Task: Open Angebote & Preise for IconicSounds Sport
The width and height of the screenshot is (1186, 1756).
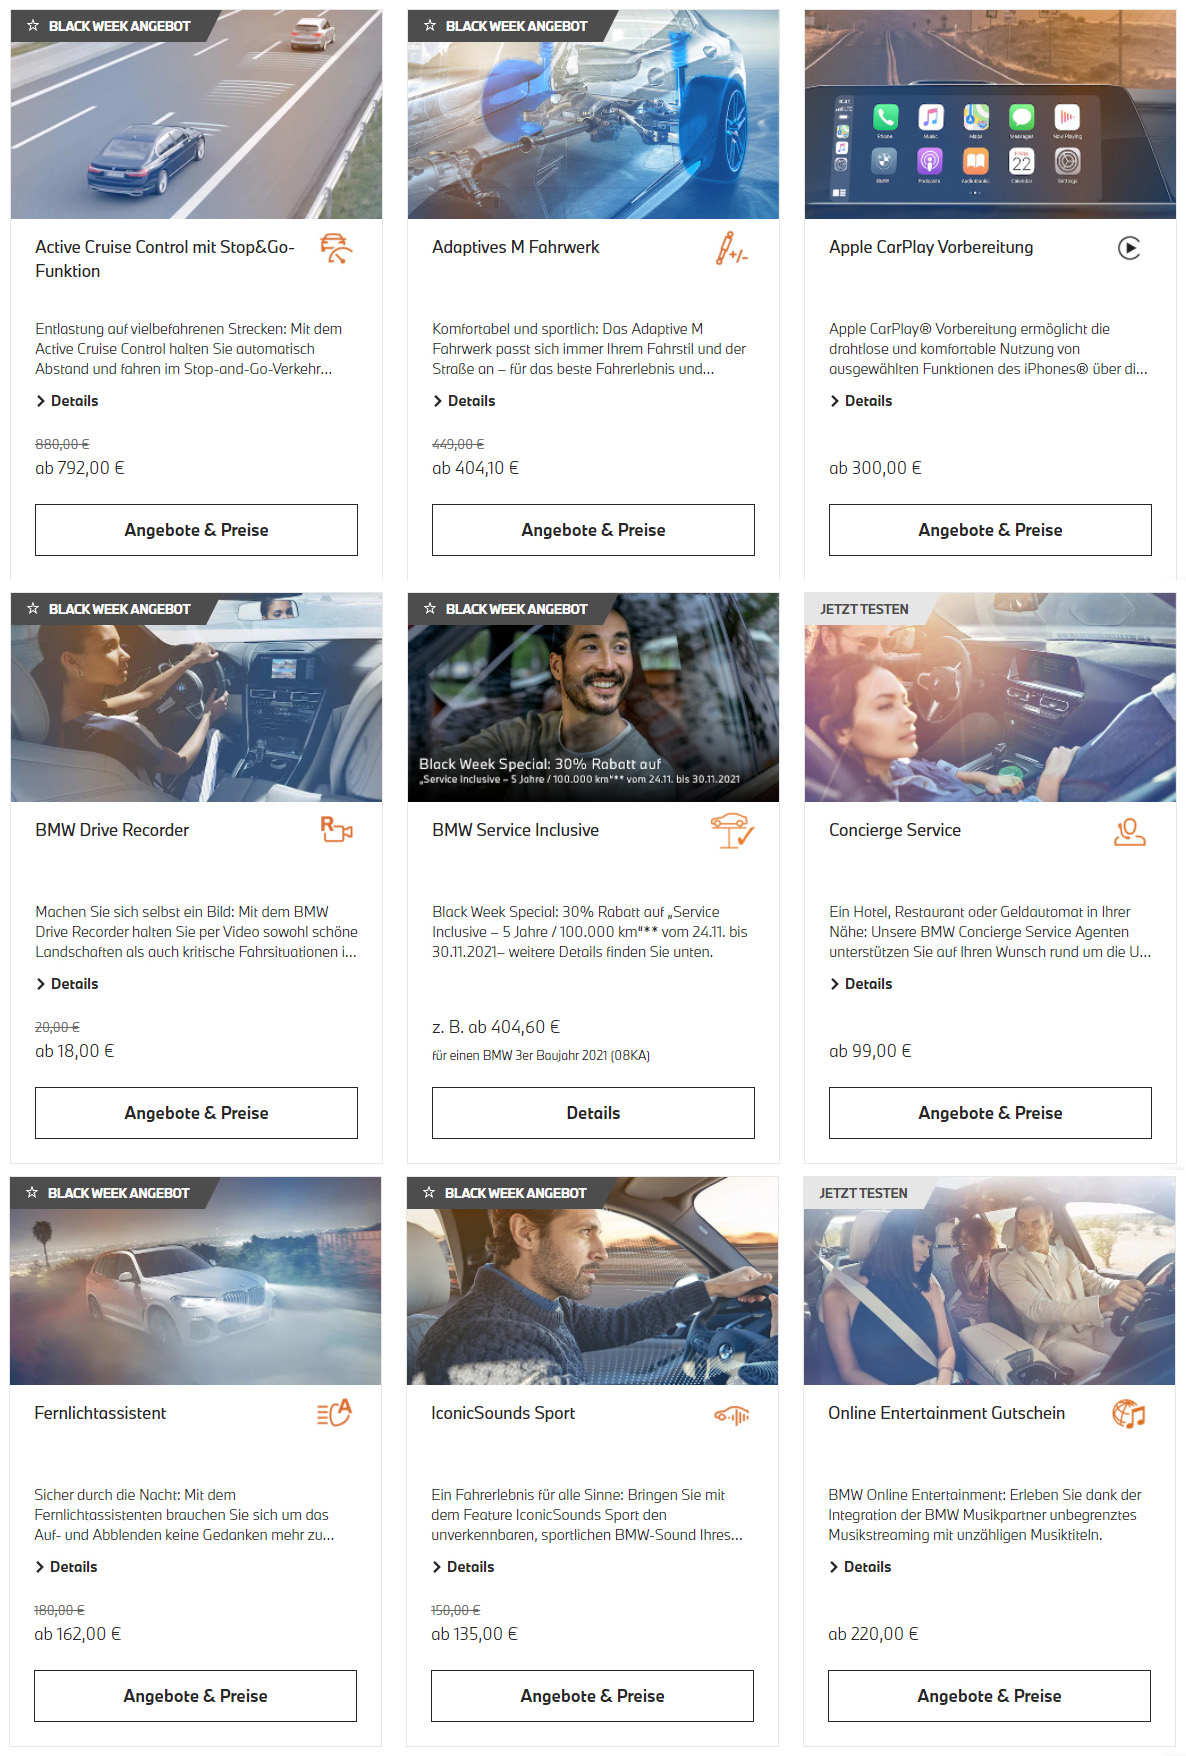Action: [592, 1696]
